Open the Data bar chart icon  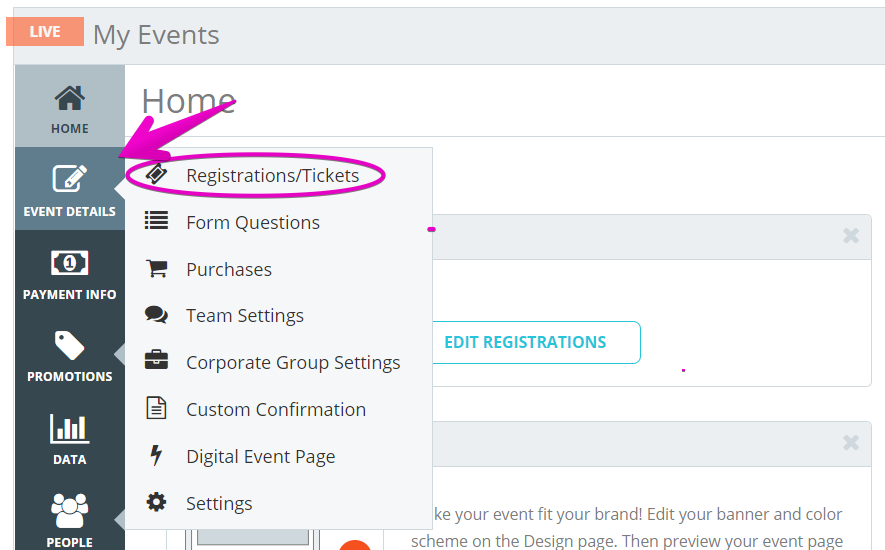coord(69,428)
